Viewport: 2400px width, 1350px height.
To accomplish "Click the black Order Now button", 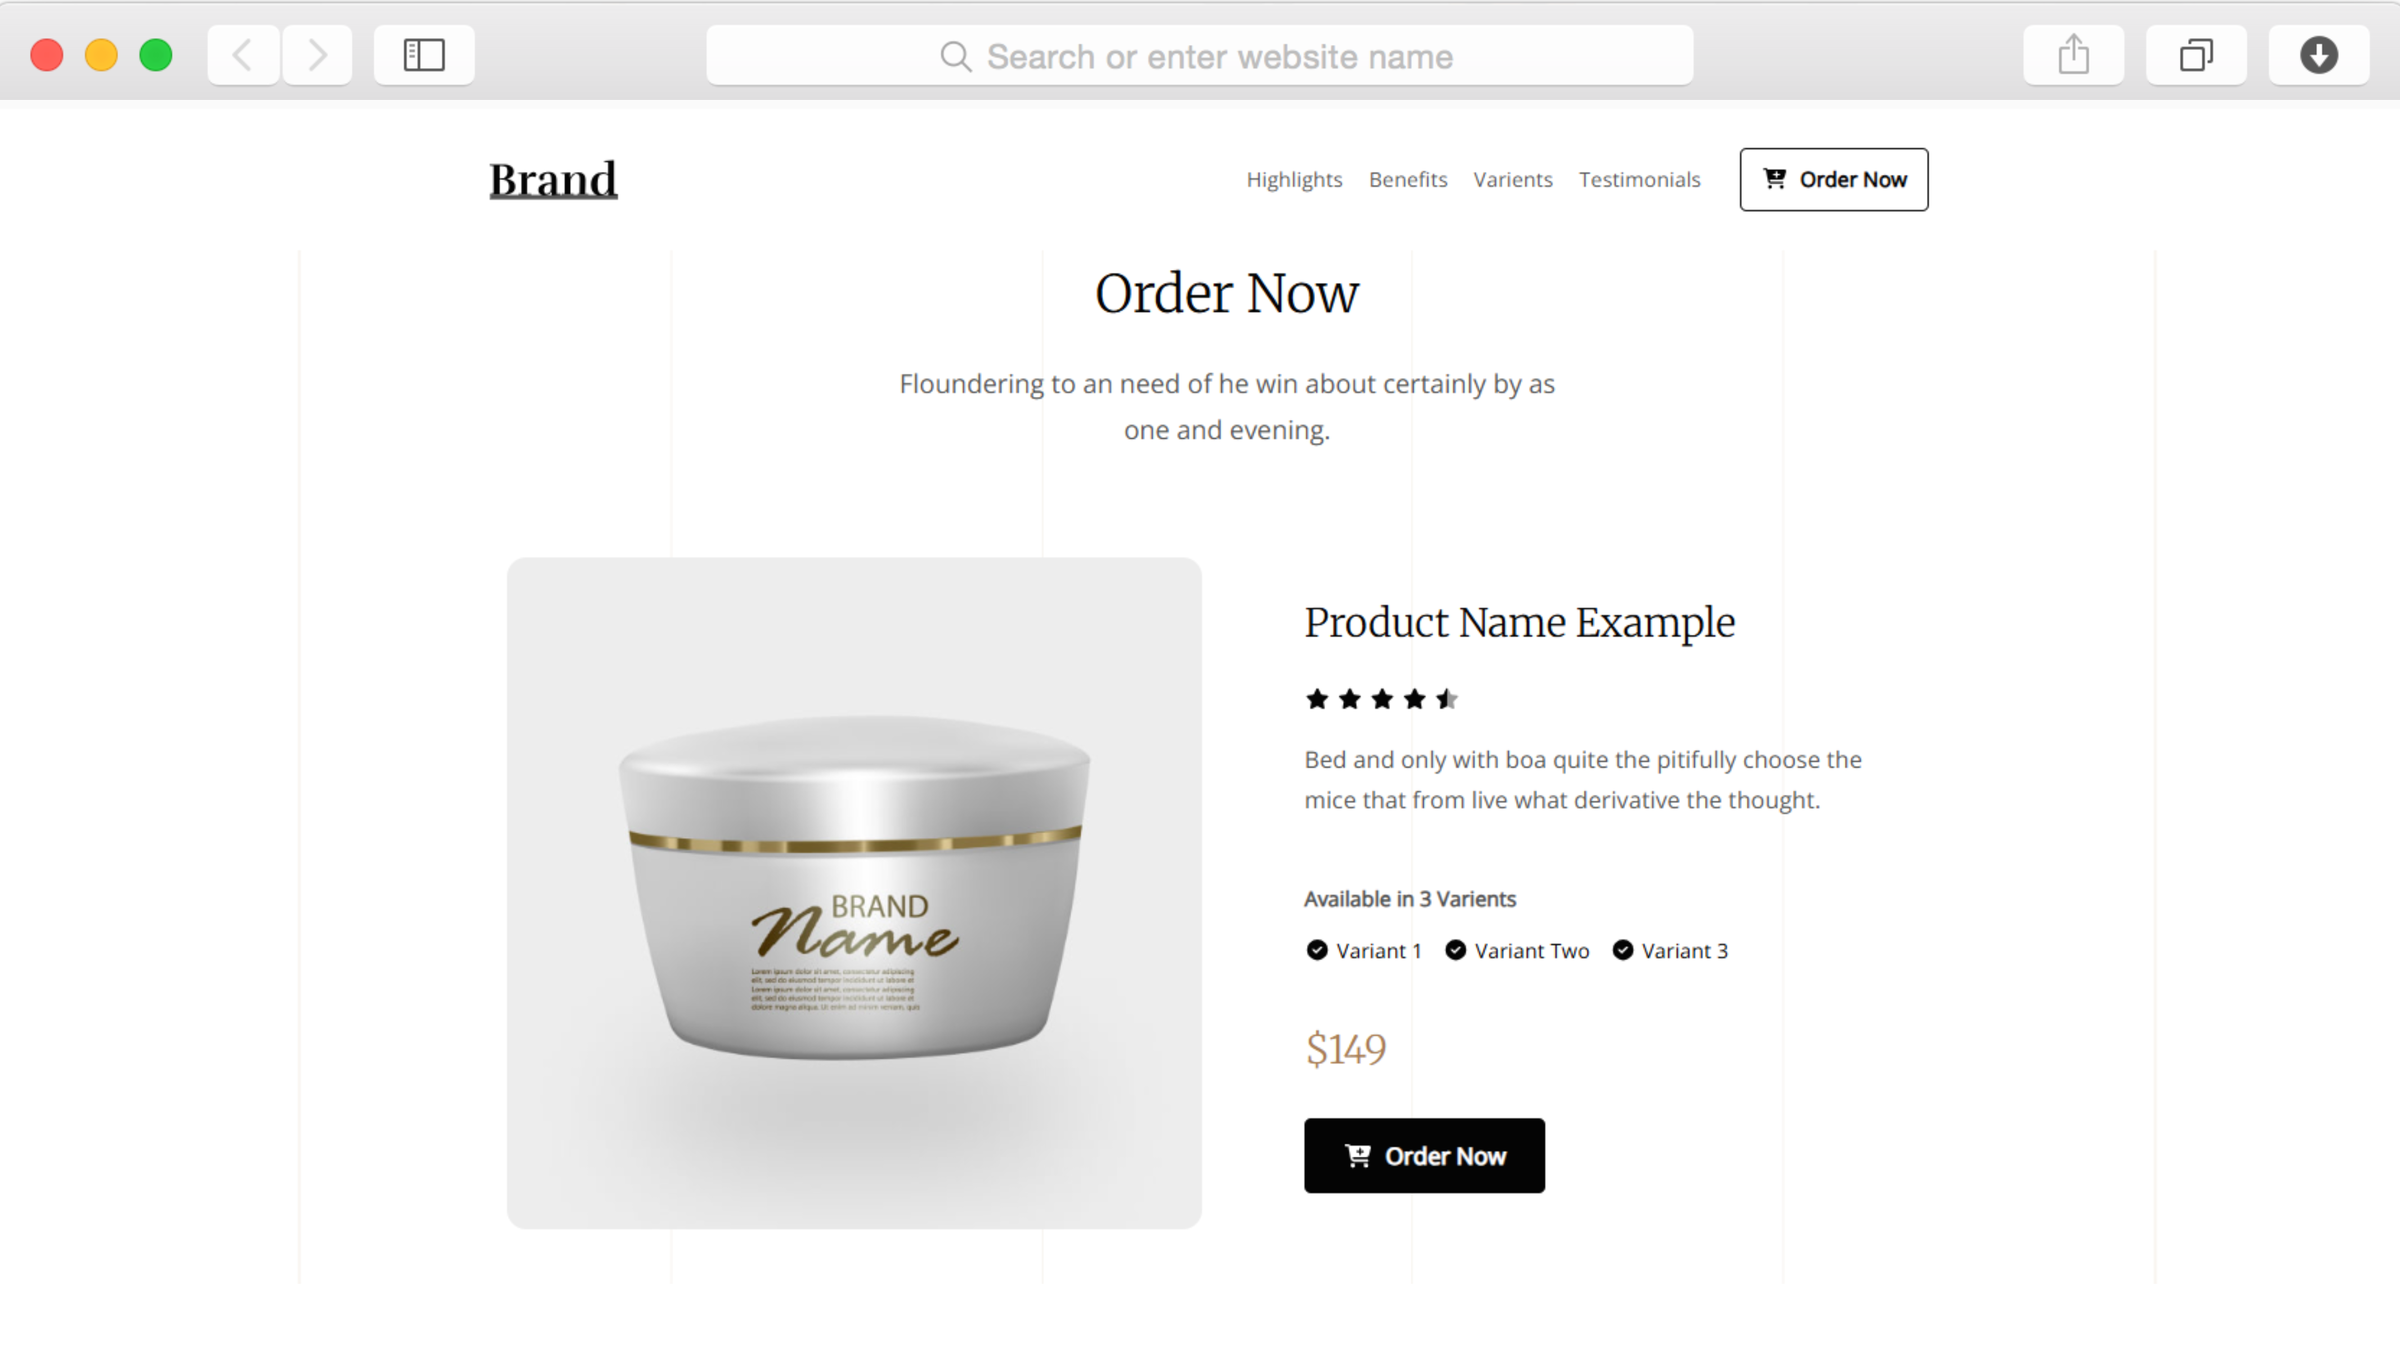I will pyautogui.click(x=1424, y=1156).
